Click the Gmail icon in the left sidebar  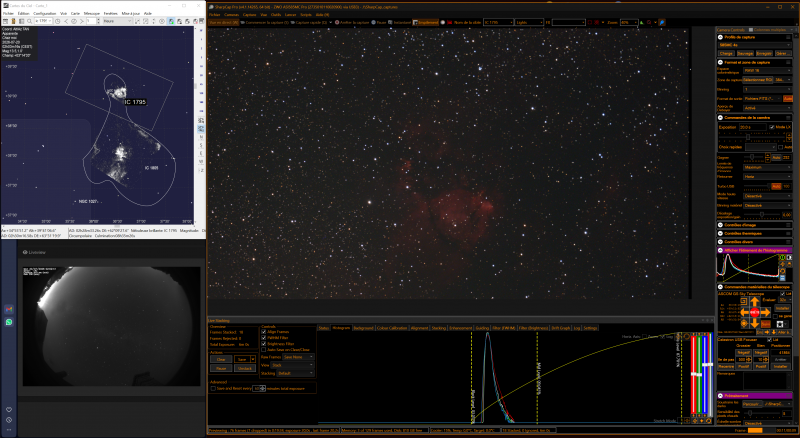tap(9, 309)
